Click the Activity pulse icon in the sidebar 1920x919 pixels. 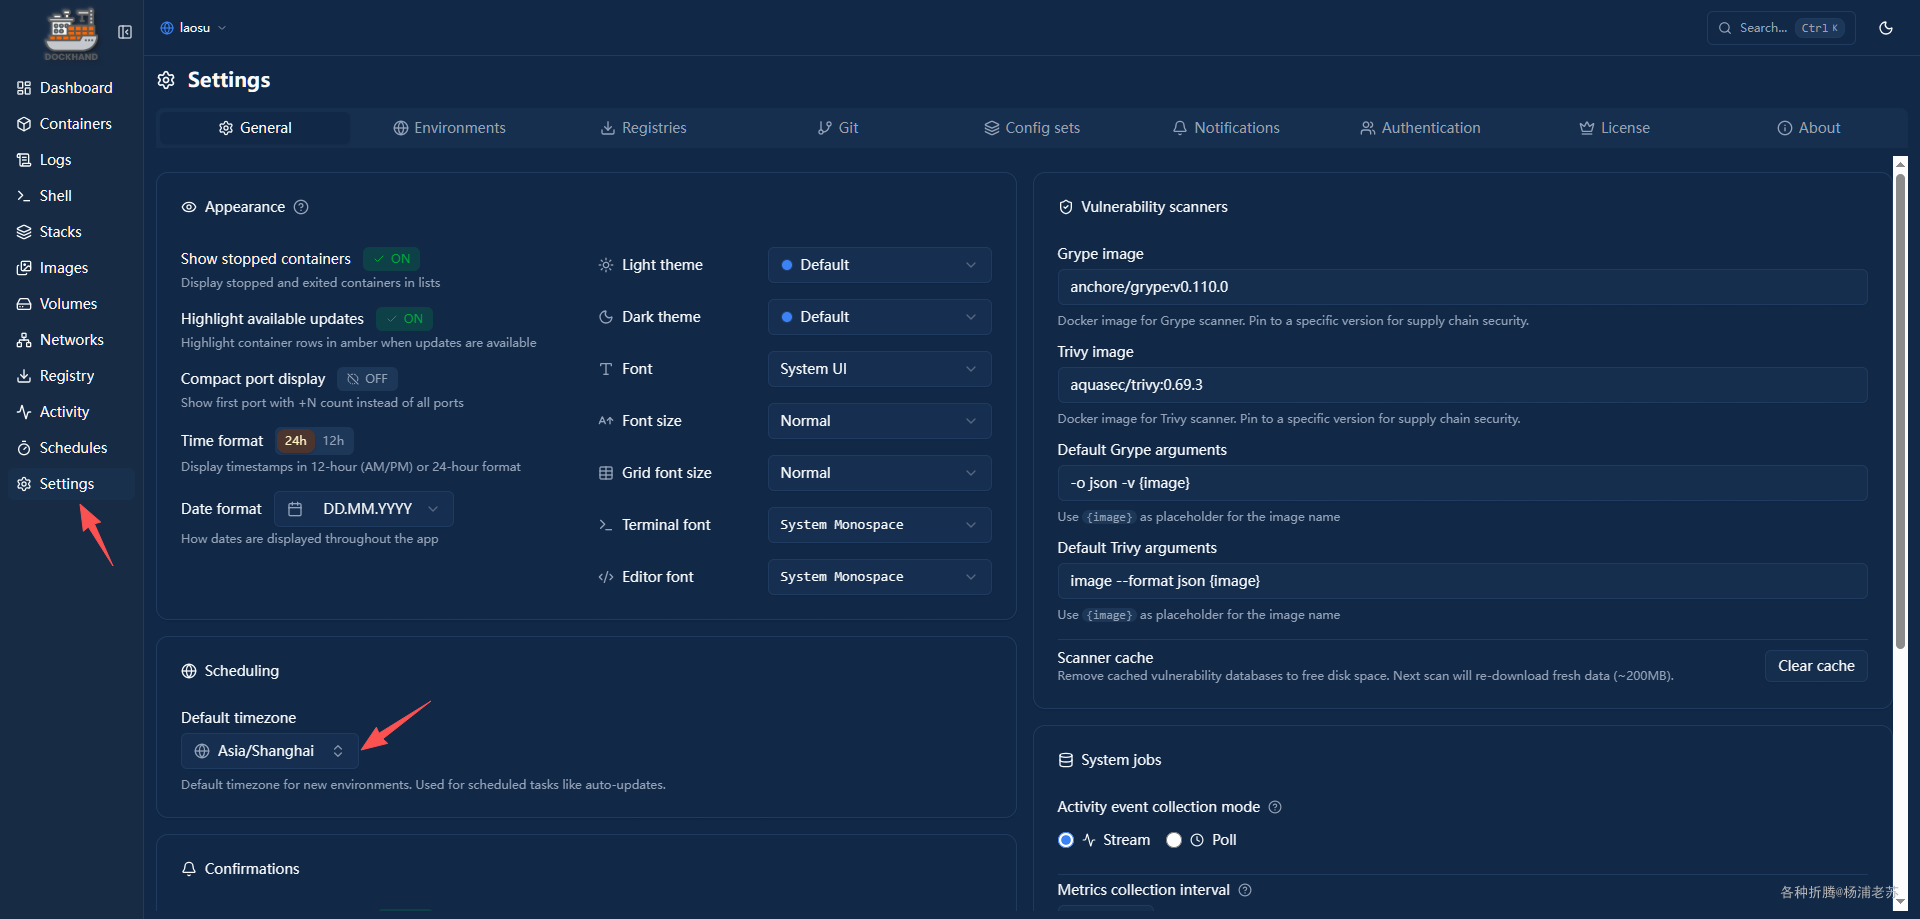point(24,412)
